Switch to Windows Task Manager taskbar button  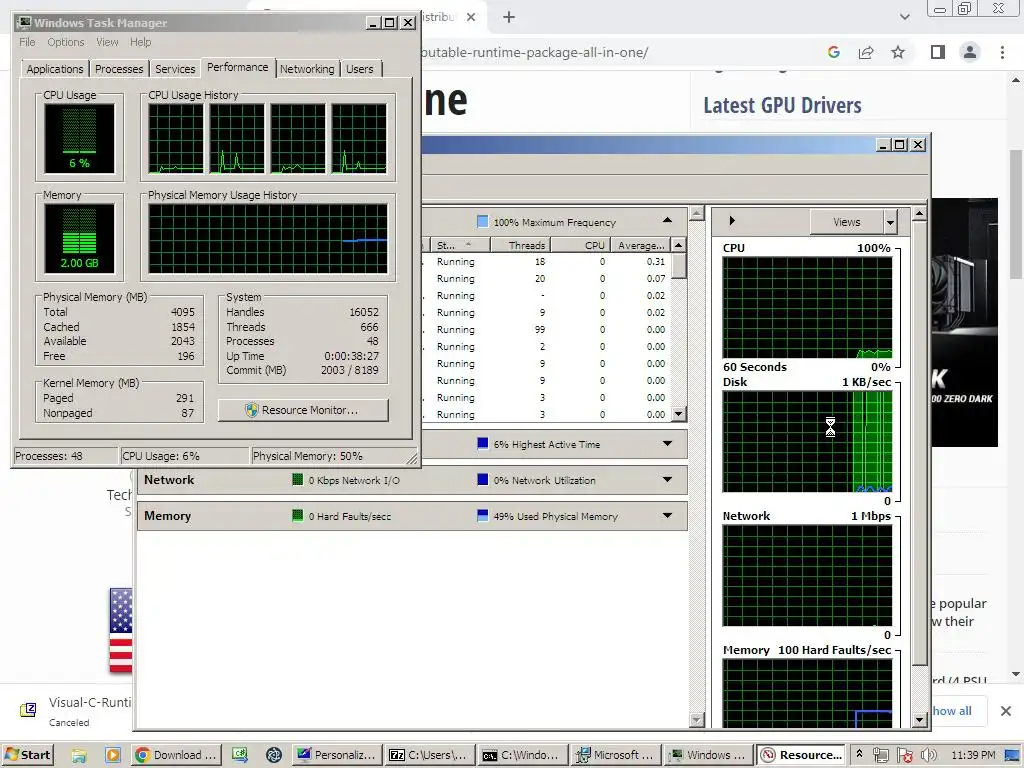click(x=709, y=755)
